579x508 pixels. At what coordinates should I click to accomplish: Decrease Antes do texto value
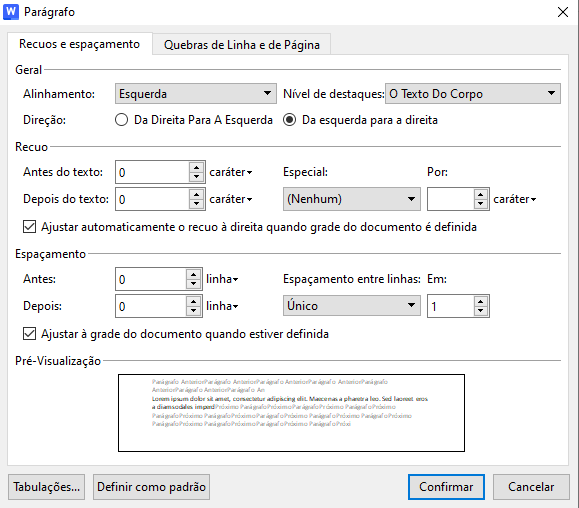197,177
